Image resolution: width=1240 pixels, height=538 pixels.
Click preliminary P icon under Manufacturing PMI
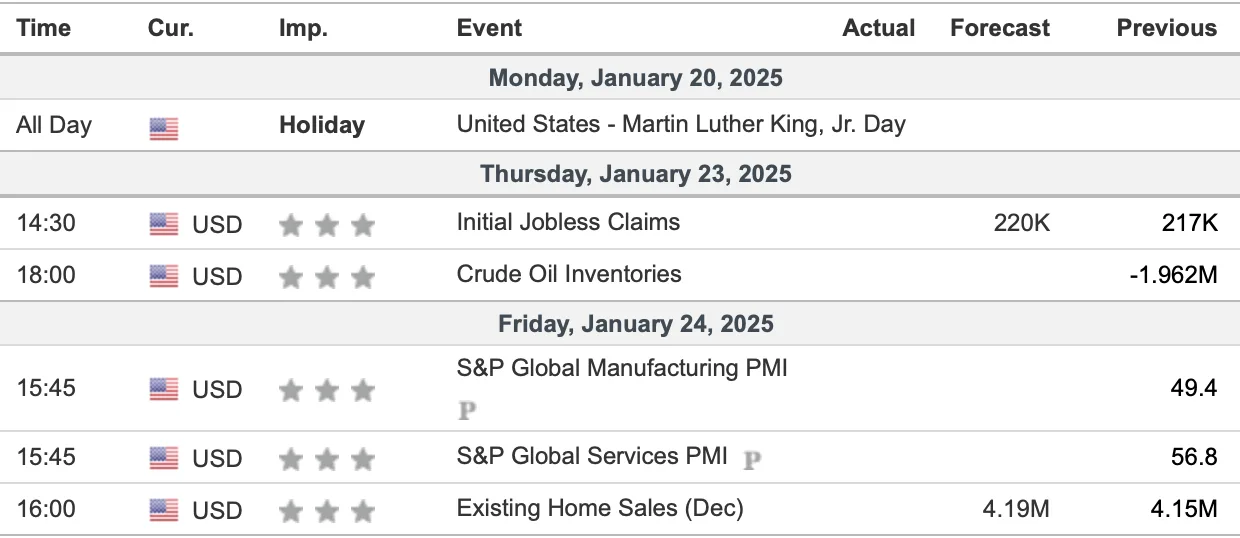pos(465,411)
